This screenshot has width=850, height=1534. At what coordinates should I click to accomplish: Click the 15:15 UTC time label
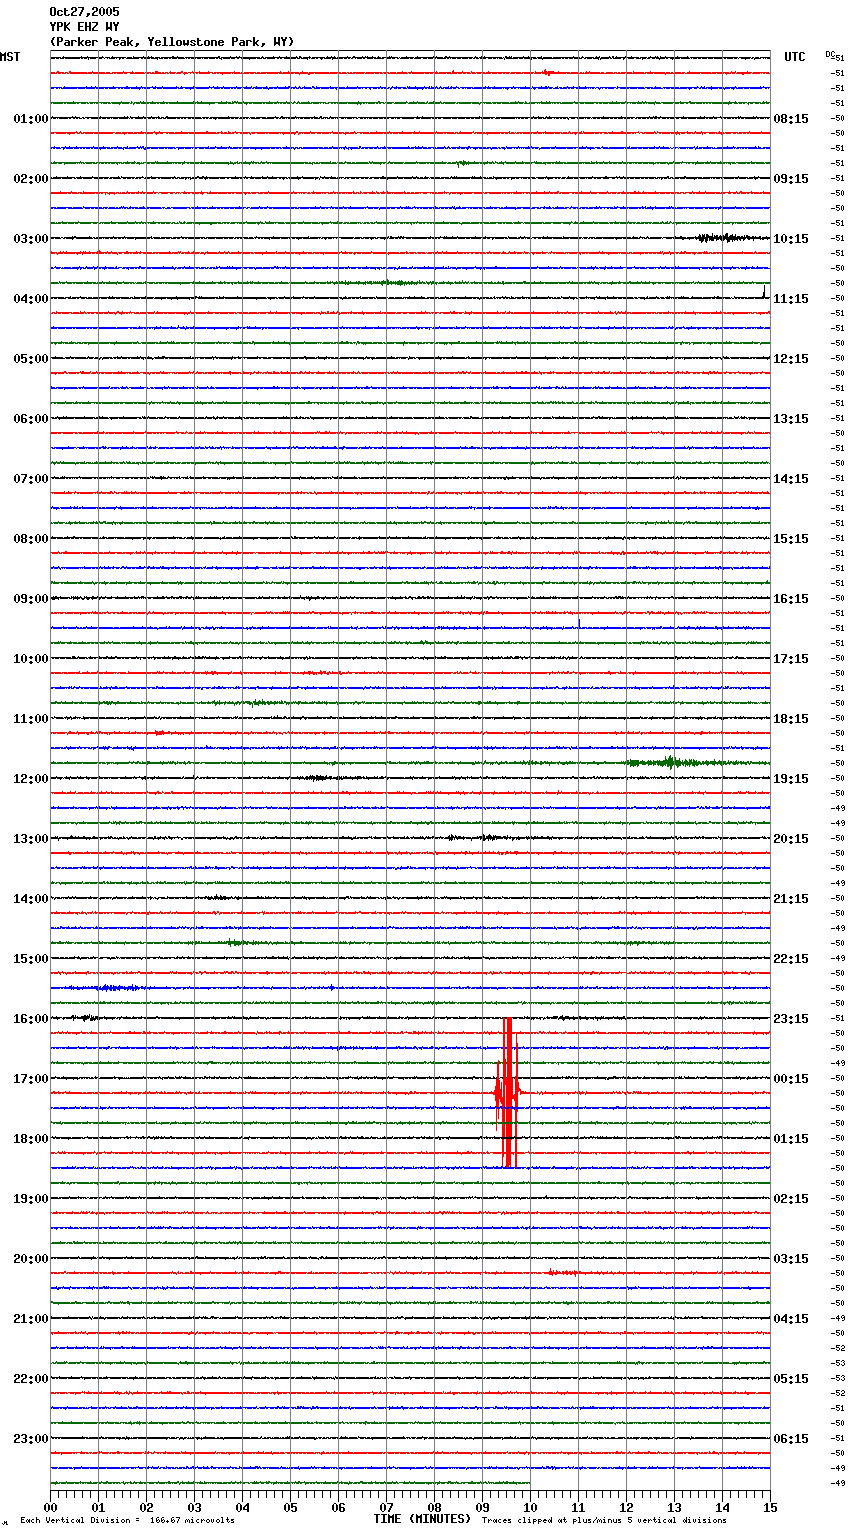(x=791, y=539)
